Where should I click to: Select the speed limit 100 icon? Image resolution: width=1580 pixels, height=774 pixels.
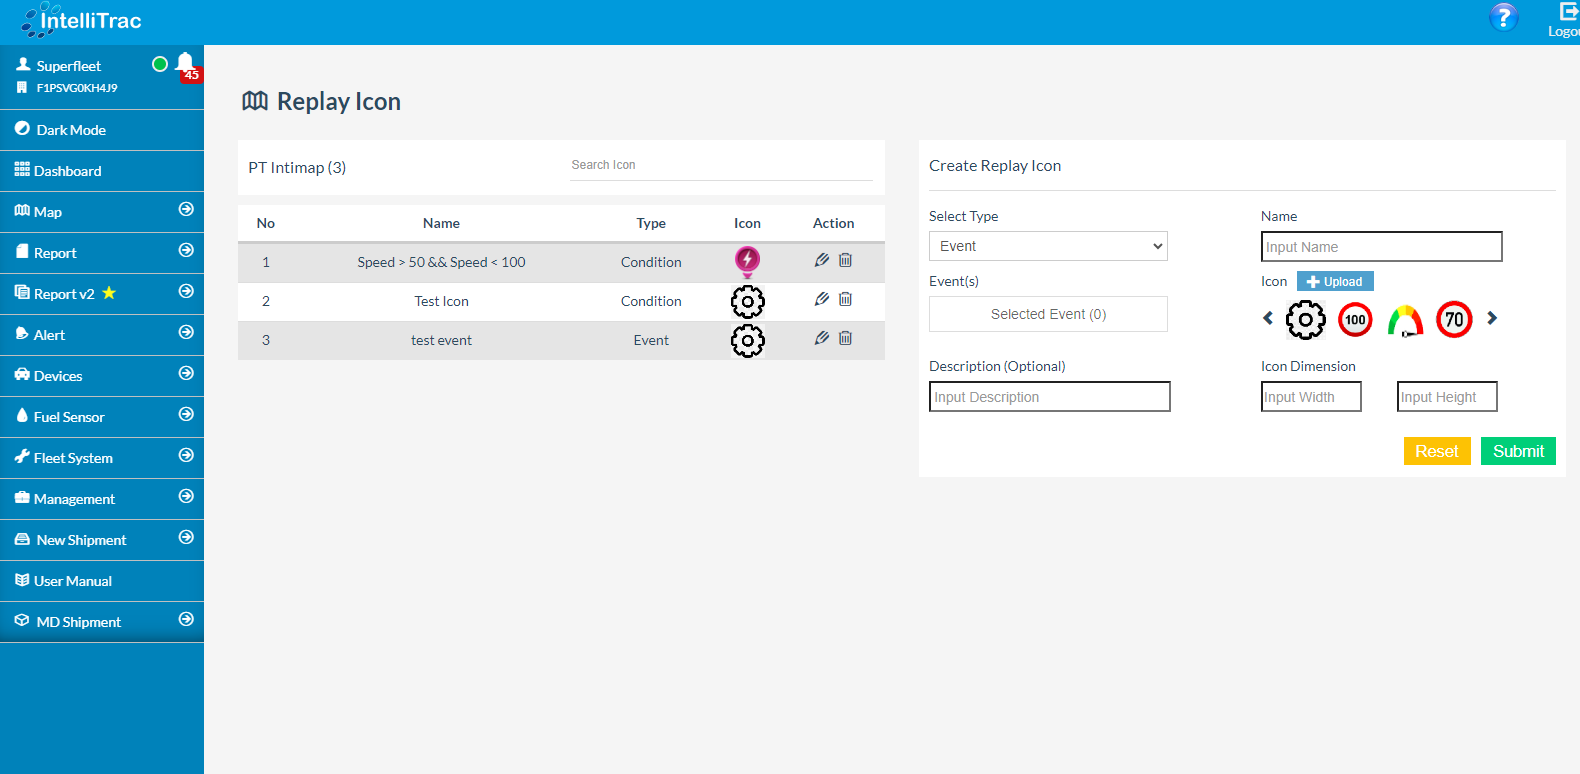coord(1355,320)
